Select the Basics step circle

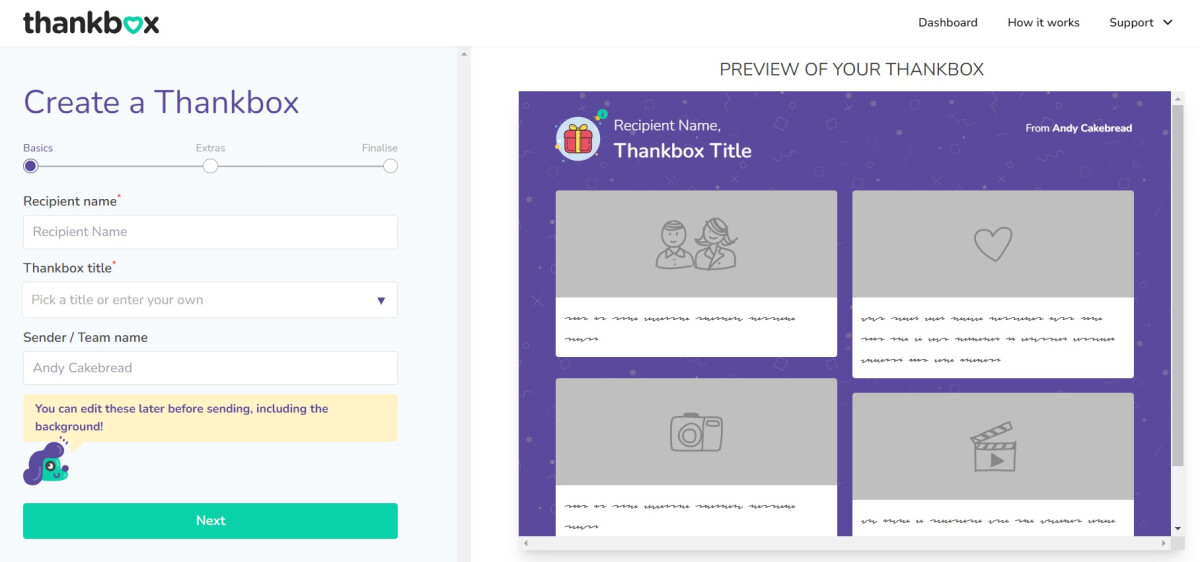tap(31, 166)
